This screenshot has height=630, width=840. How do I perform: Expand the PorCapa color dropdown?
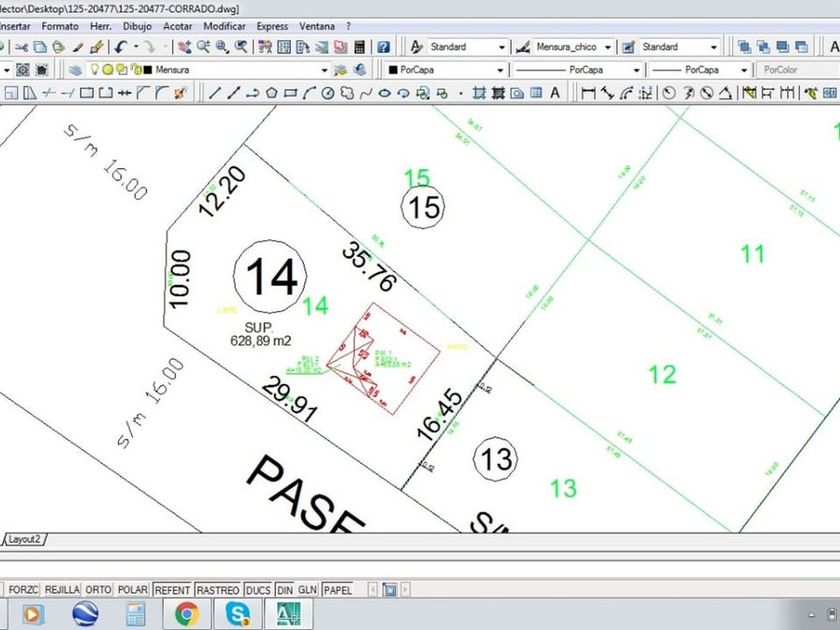click(x=500, y=70)
